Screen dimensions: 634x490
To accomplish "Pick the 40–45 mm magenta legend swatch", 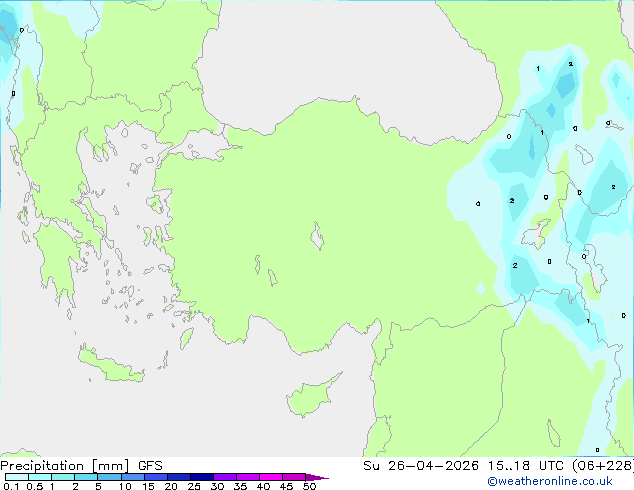I will (x=271, y=477).
